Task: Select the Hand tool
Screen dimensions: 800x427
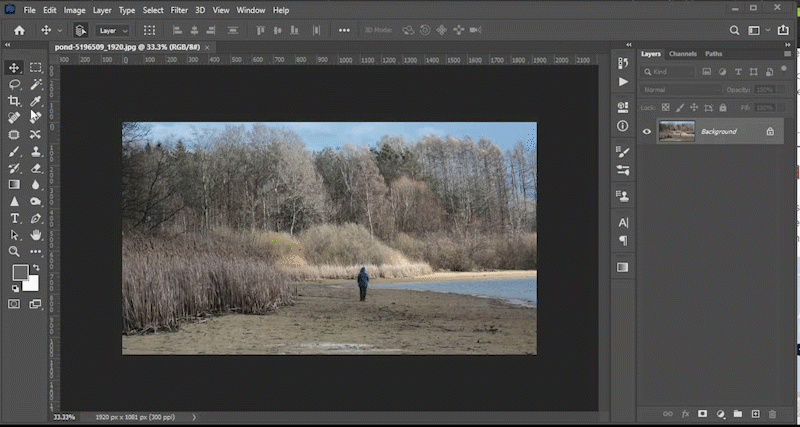Action: point(36,235)
